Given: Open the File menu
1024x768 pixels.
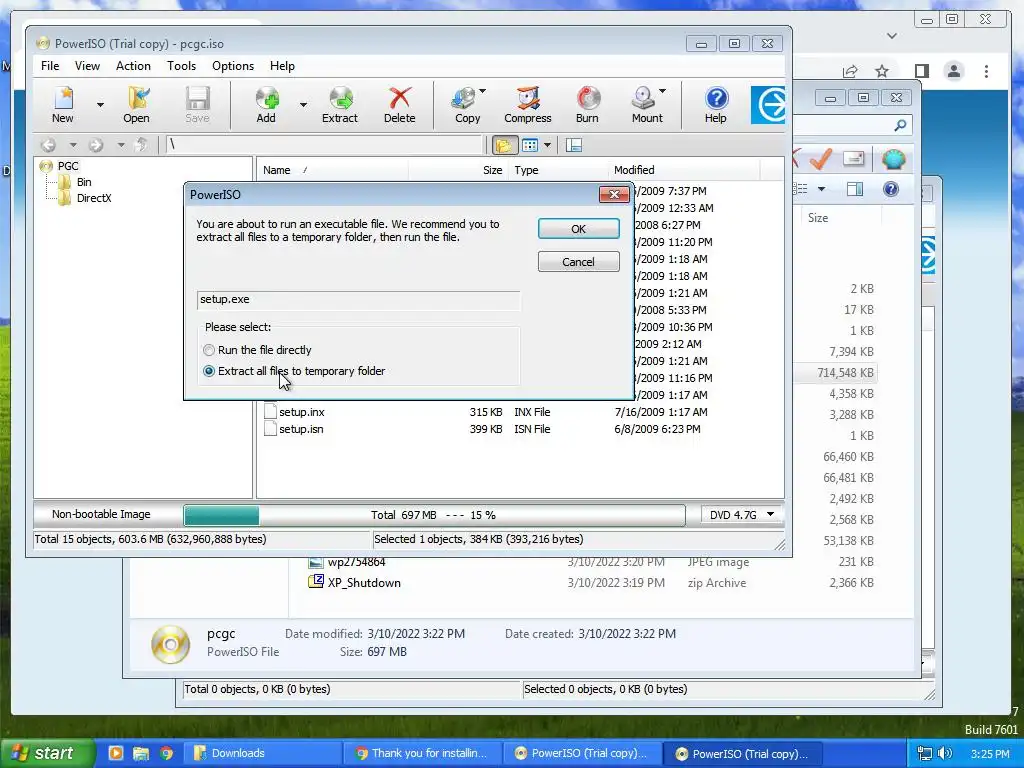Looking at the screenshot, I should pyautogui.click(x=50, y=66).
